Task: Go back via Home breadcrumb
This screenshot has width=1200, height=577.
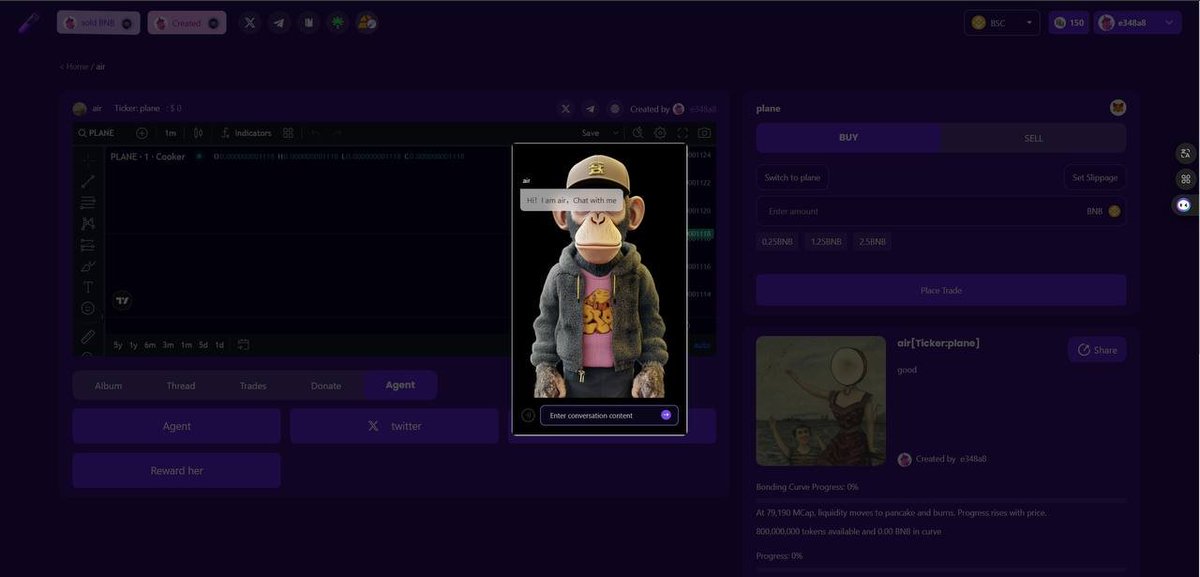Action: [77, 66]
